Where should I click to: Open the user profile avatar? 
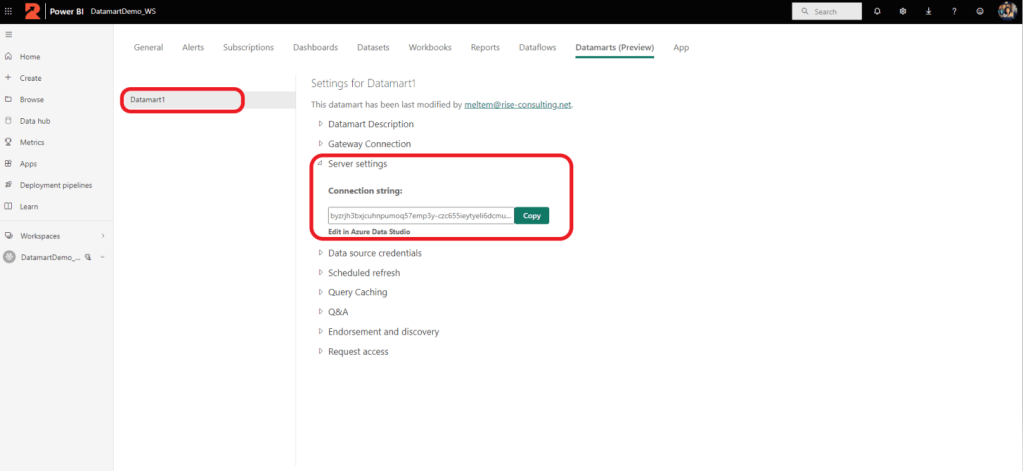click(1006, 11)
